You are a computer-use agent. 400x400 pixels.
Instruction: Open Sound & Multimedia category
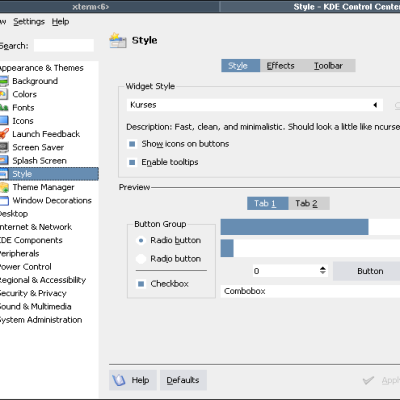[x=35, y=307]
